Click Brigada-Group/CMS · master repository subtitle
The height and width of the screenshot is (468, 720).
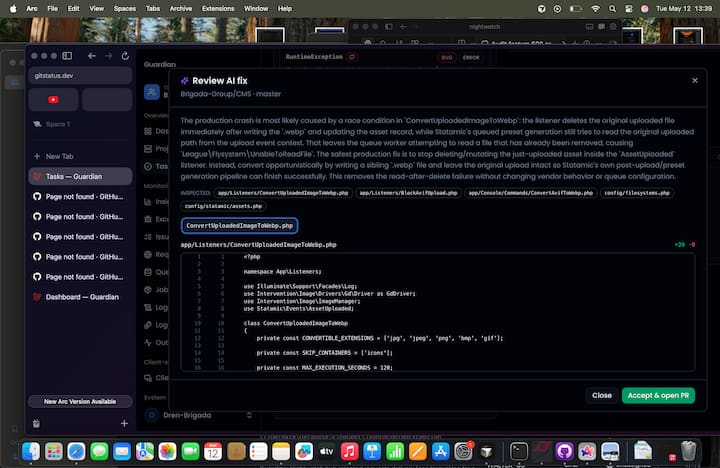[231, 94]
